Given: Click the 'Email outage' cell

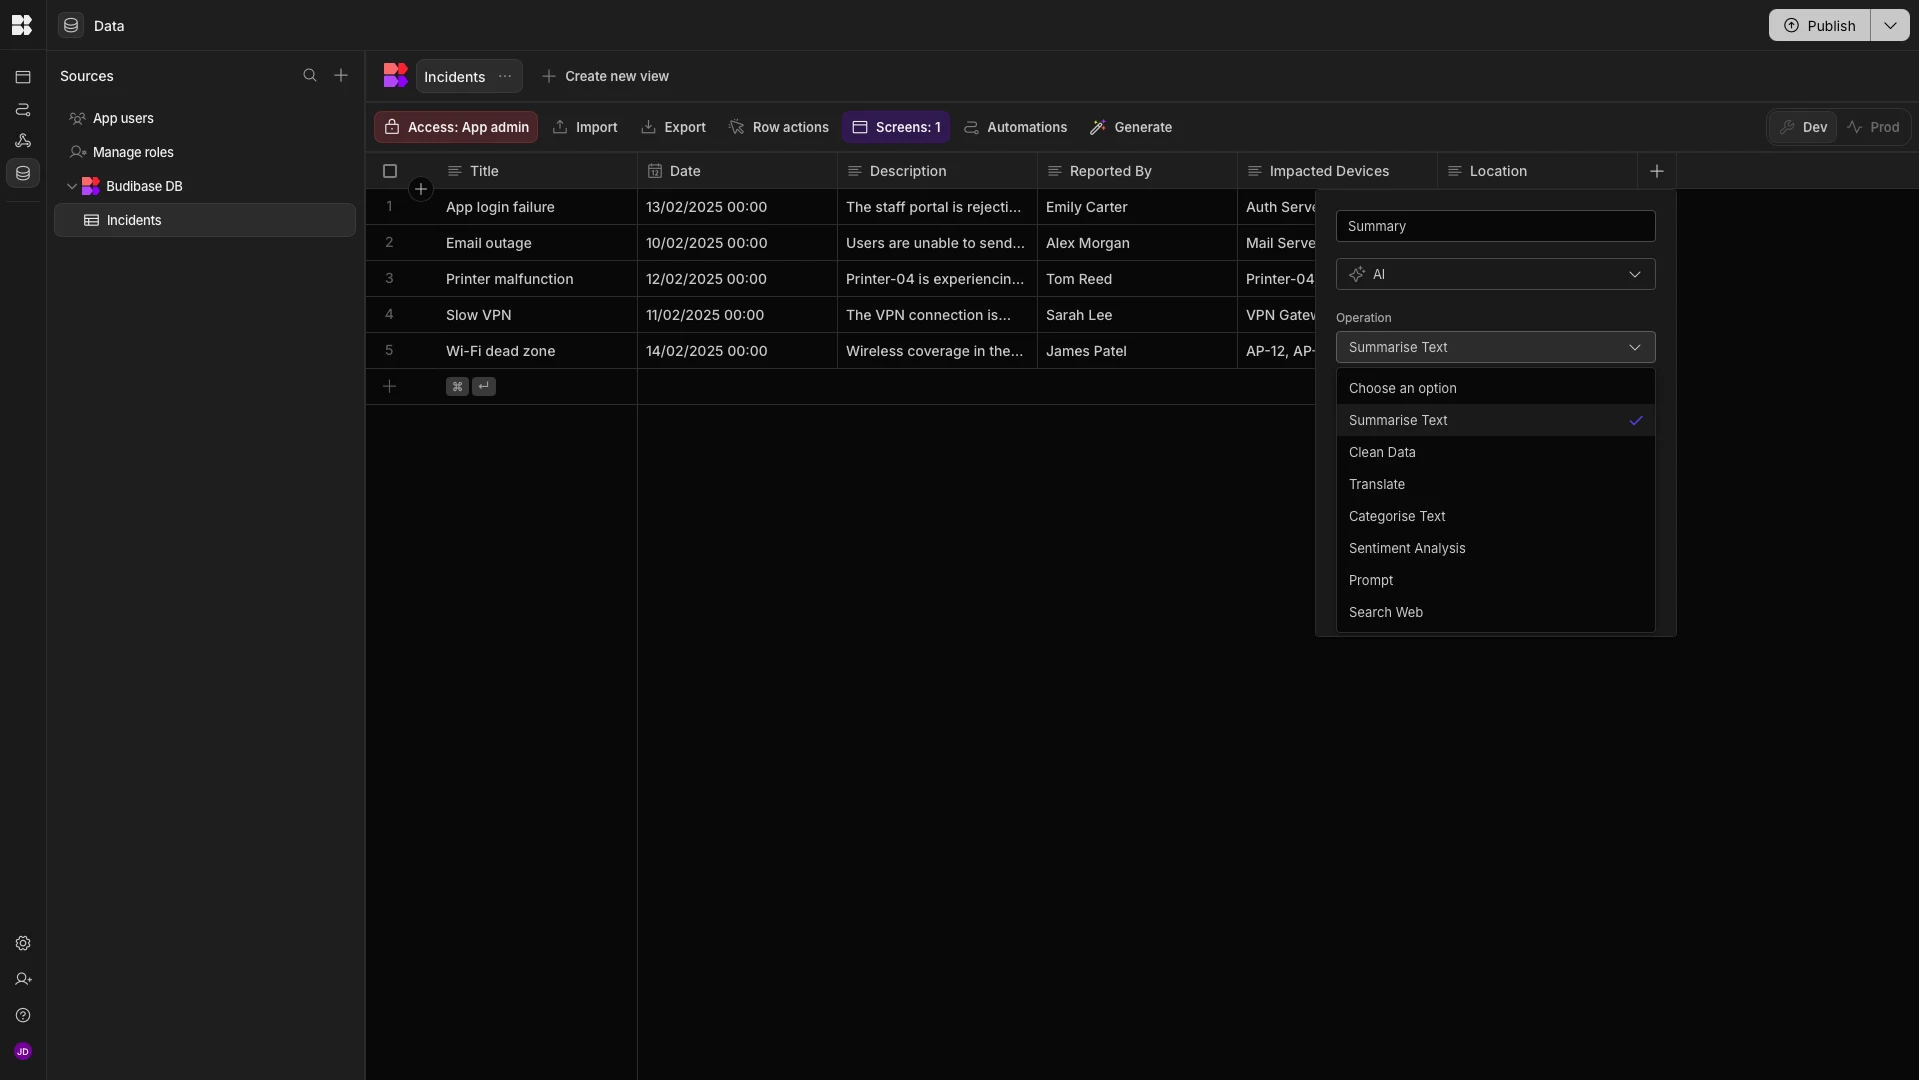Looking at the screenshot, I should 537,243.
